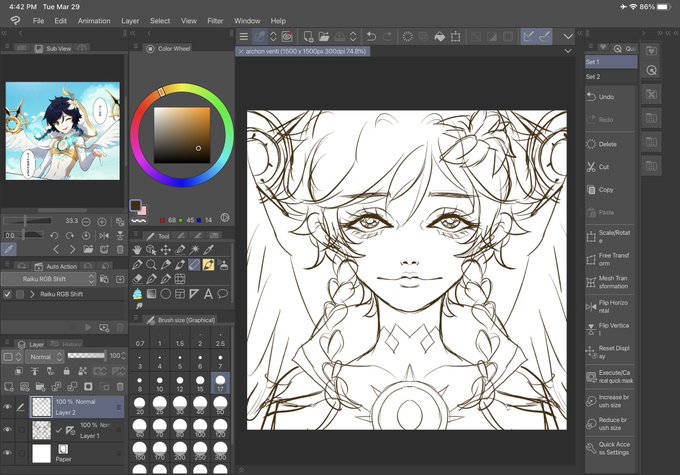Click the New raster layer icon
This screenshot has width=680, height=475.
(9, 386)
